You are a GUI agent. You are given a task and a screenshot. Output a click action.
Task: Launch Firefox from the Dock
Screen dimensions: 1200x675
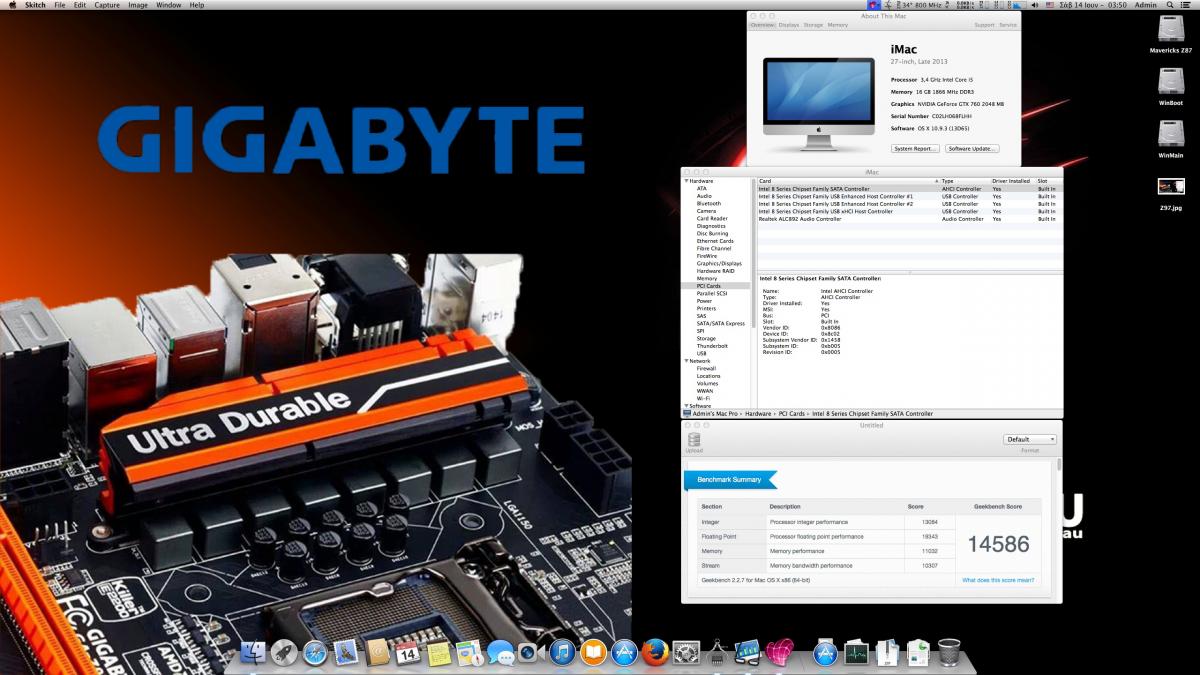pos(655,653)
